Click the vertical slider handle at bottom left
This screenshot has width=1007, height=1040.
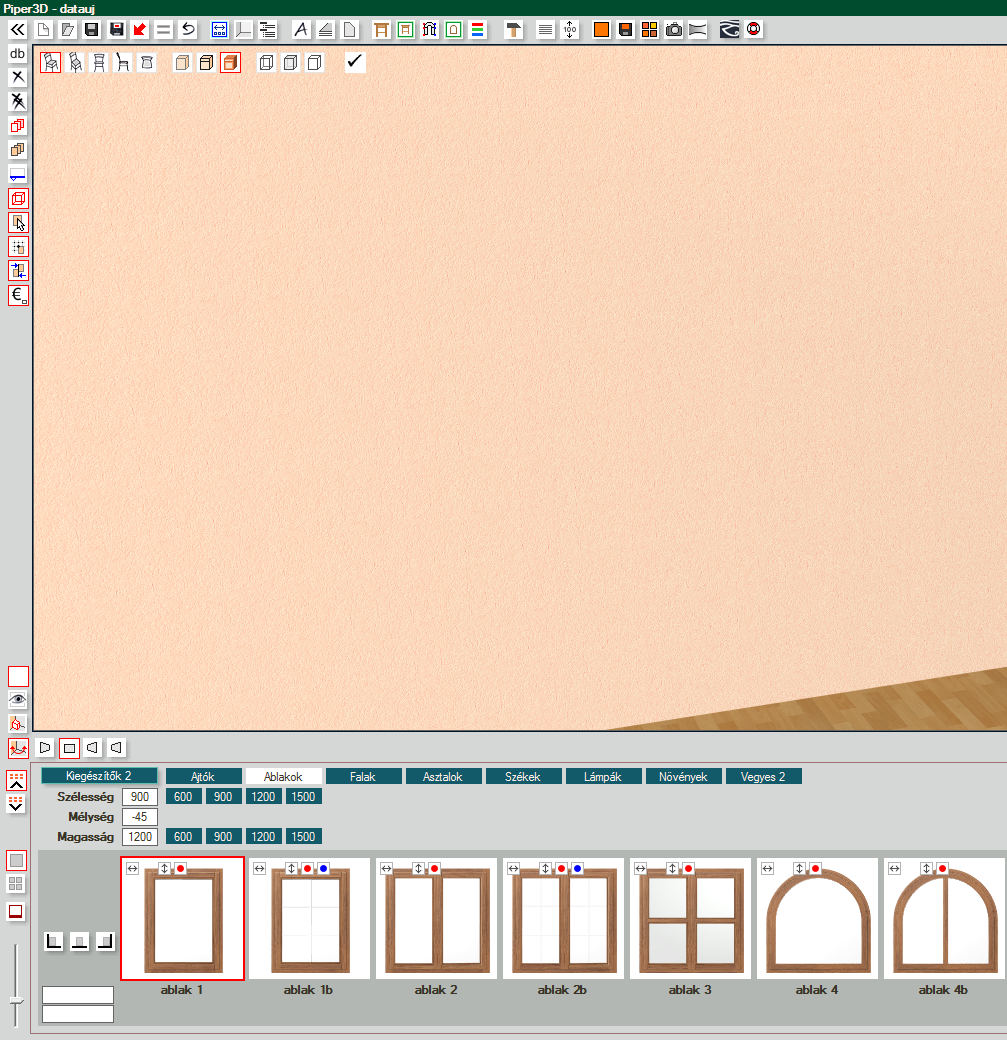[x=16, y=999]
